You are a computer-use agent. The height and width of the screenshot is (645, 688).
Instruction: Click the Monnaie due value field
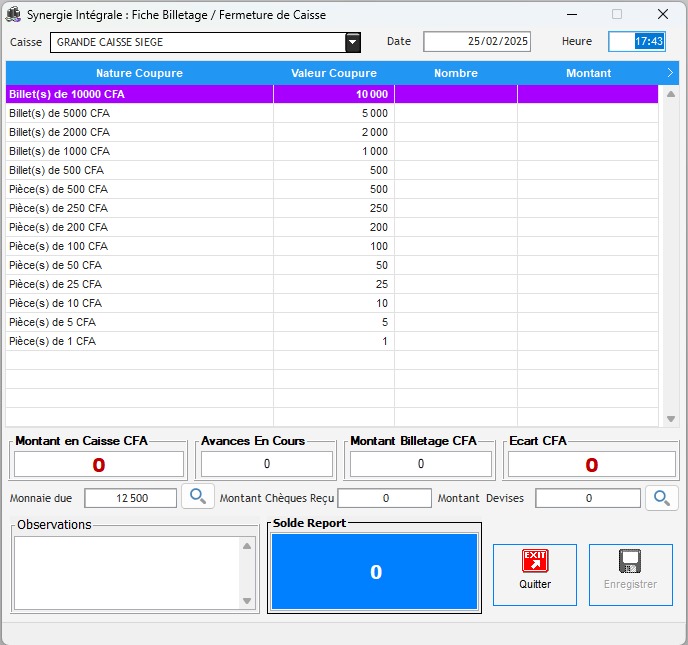[x=131, y=498]
